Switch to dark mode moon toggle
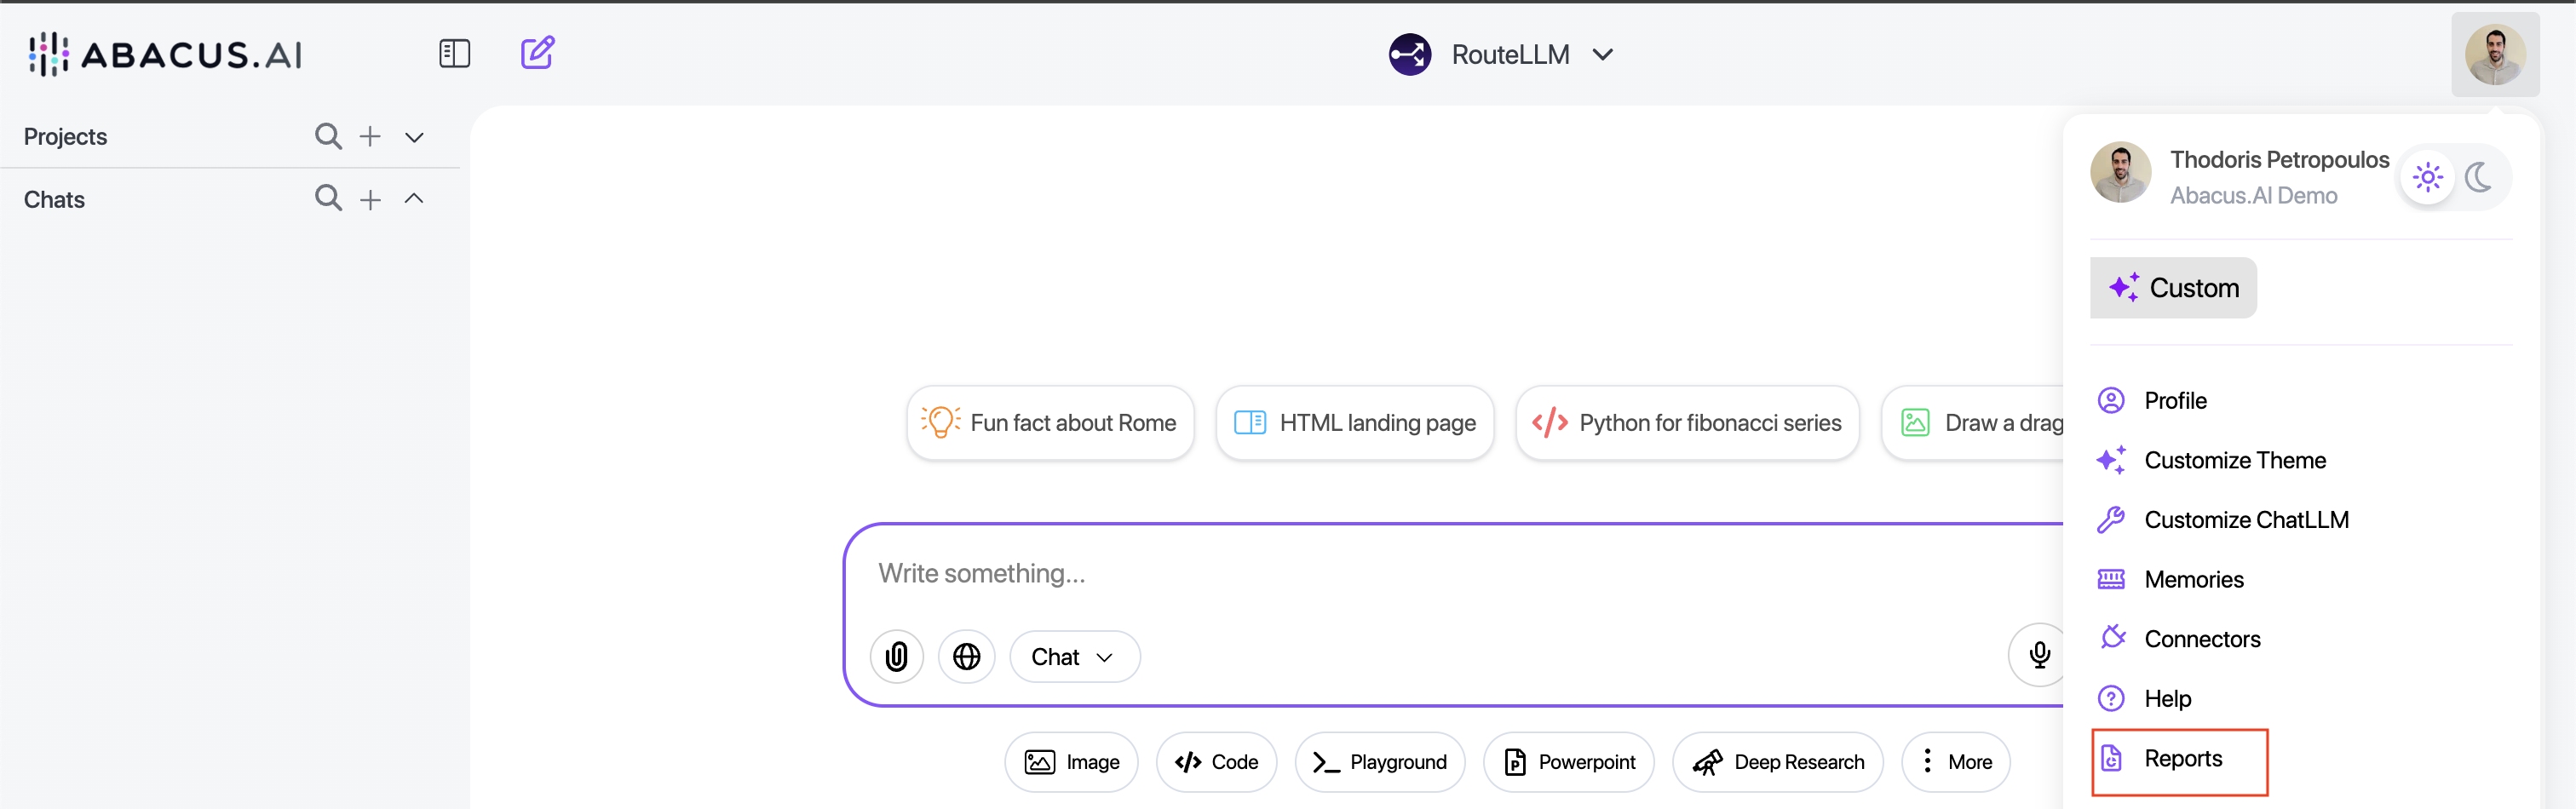Image resolution: width=2576 pixels, height=809 pixels. (2478, 178)
